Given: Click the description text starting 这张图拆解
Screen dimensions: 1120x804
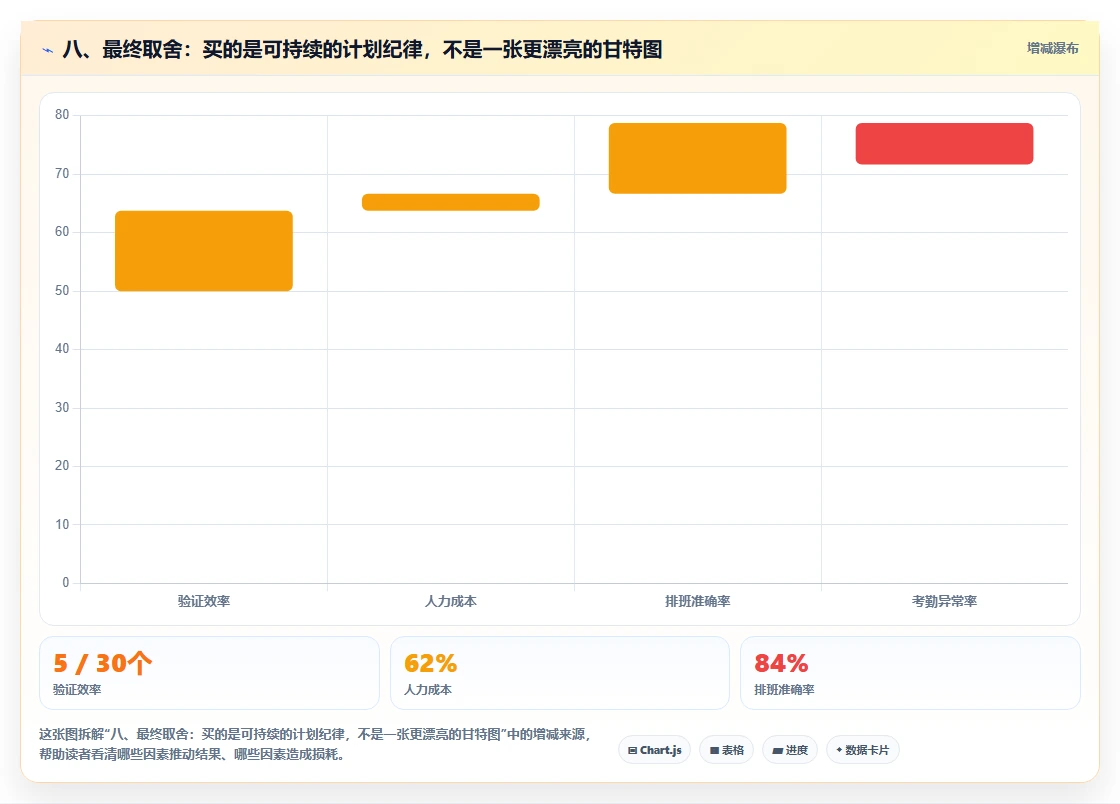Looking at the screenshot, I should pos(315,744).
